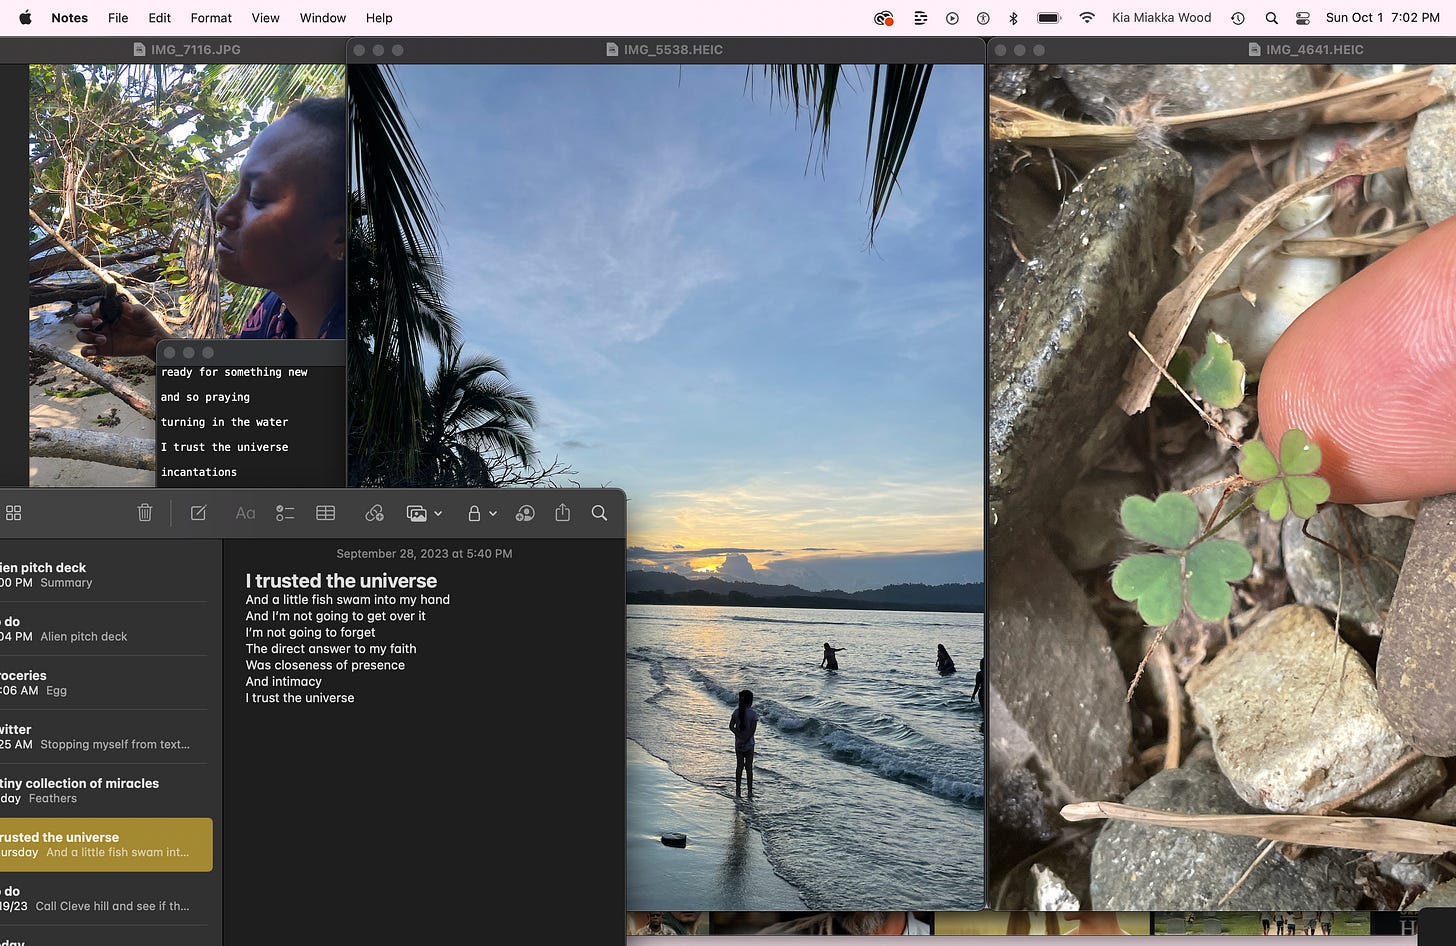Select the groceries note with Egg preview
Image resolution: width=1456 pixels, height=946 pixels.
coord(105,683)
